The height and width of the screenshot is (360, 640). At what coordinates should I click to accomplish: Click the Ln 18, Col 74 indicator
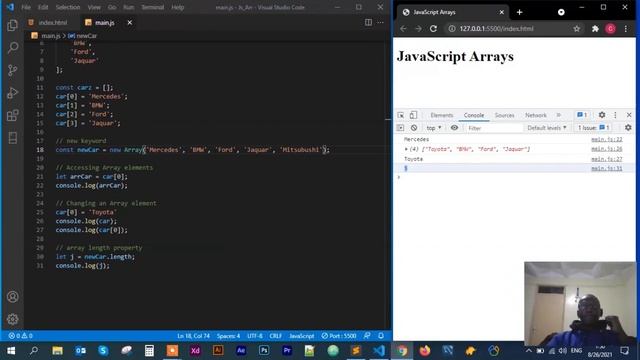(x=193, y=336)
